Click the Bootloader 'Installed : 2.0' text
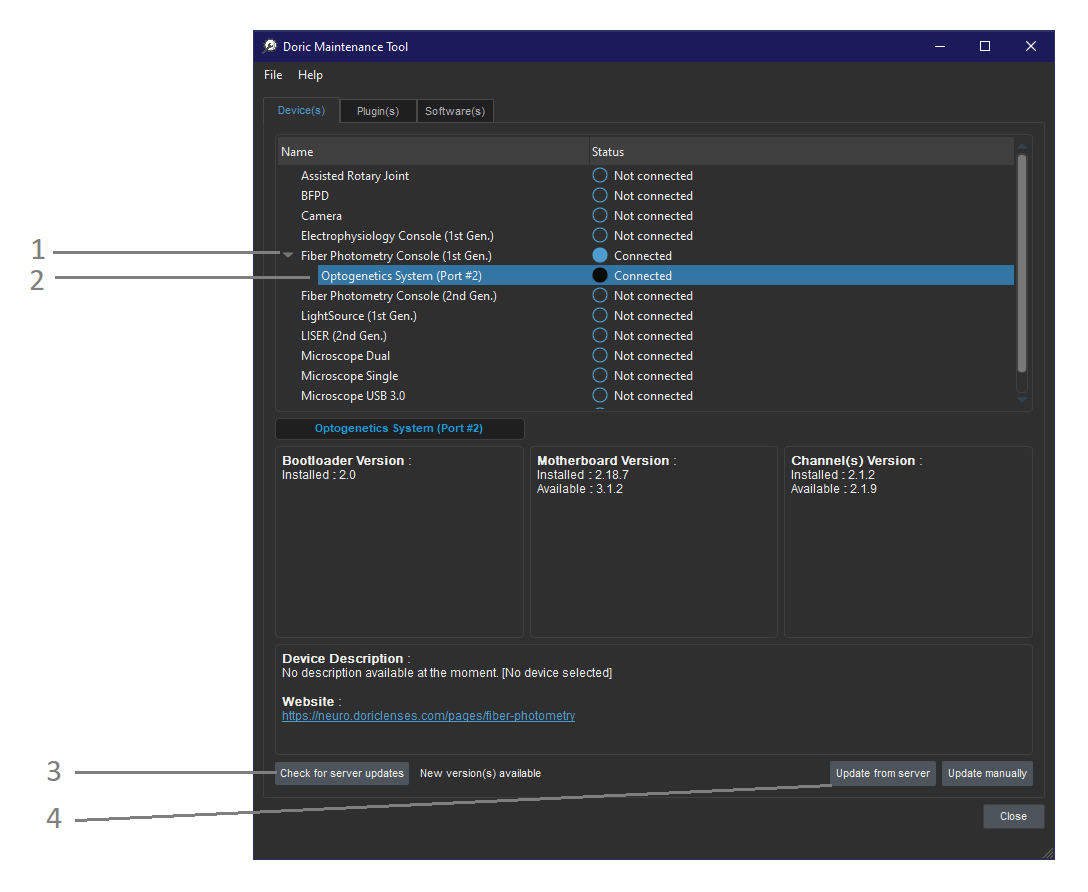The width and height of the screenshot is (1088, 892). coord(318,475)
